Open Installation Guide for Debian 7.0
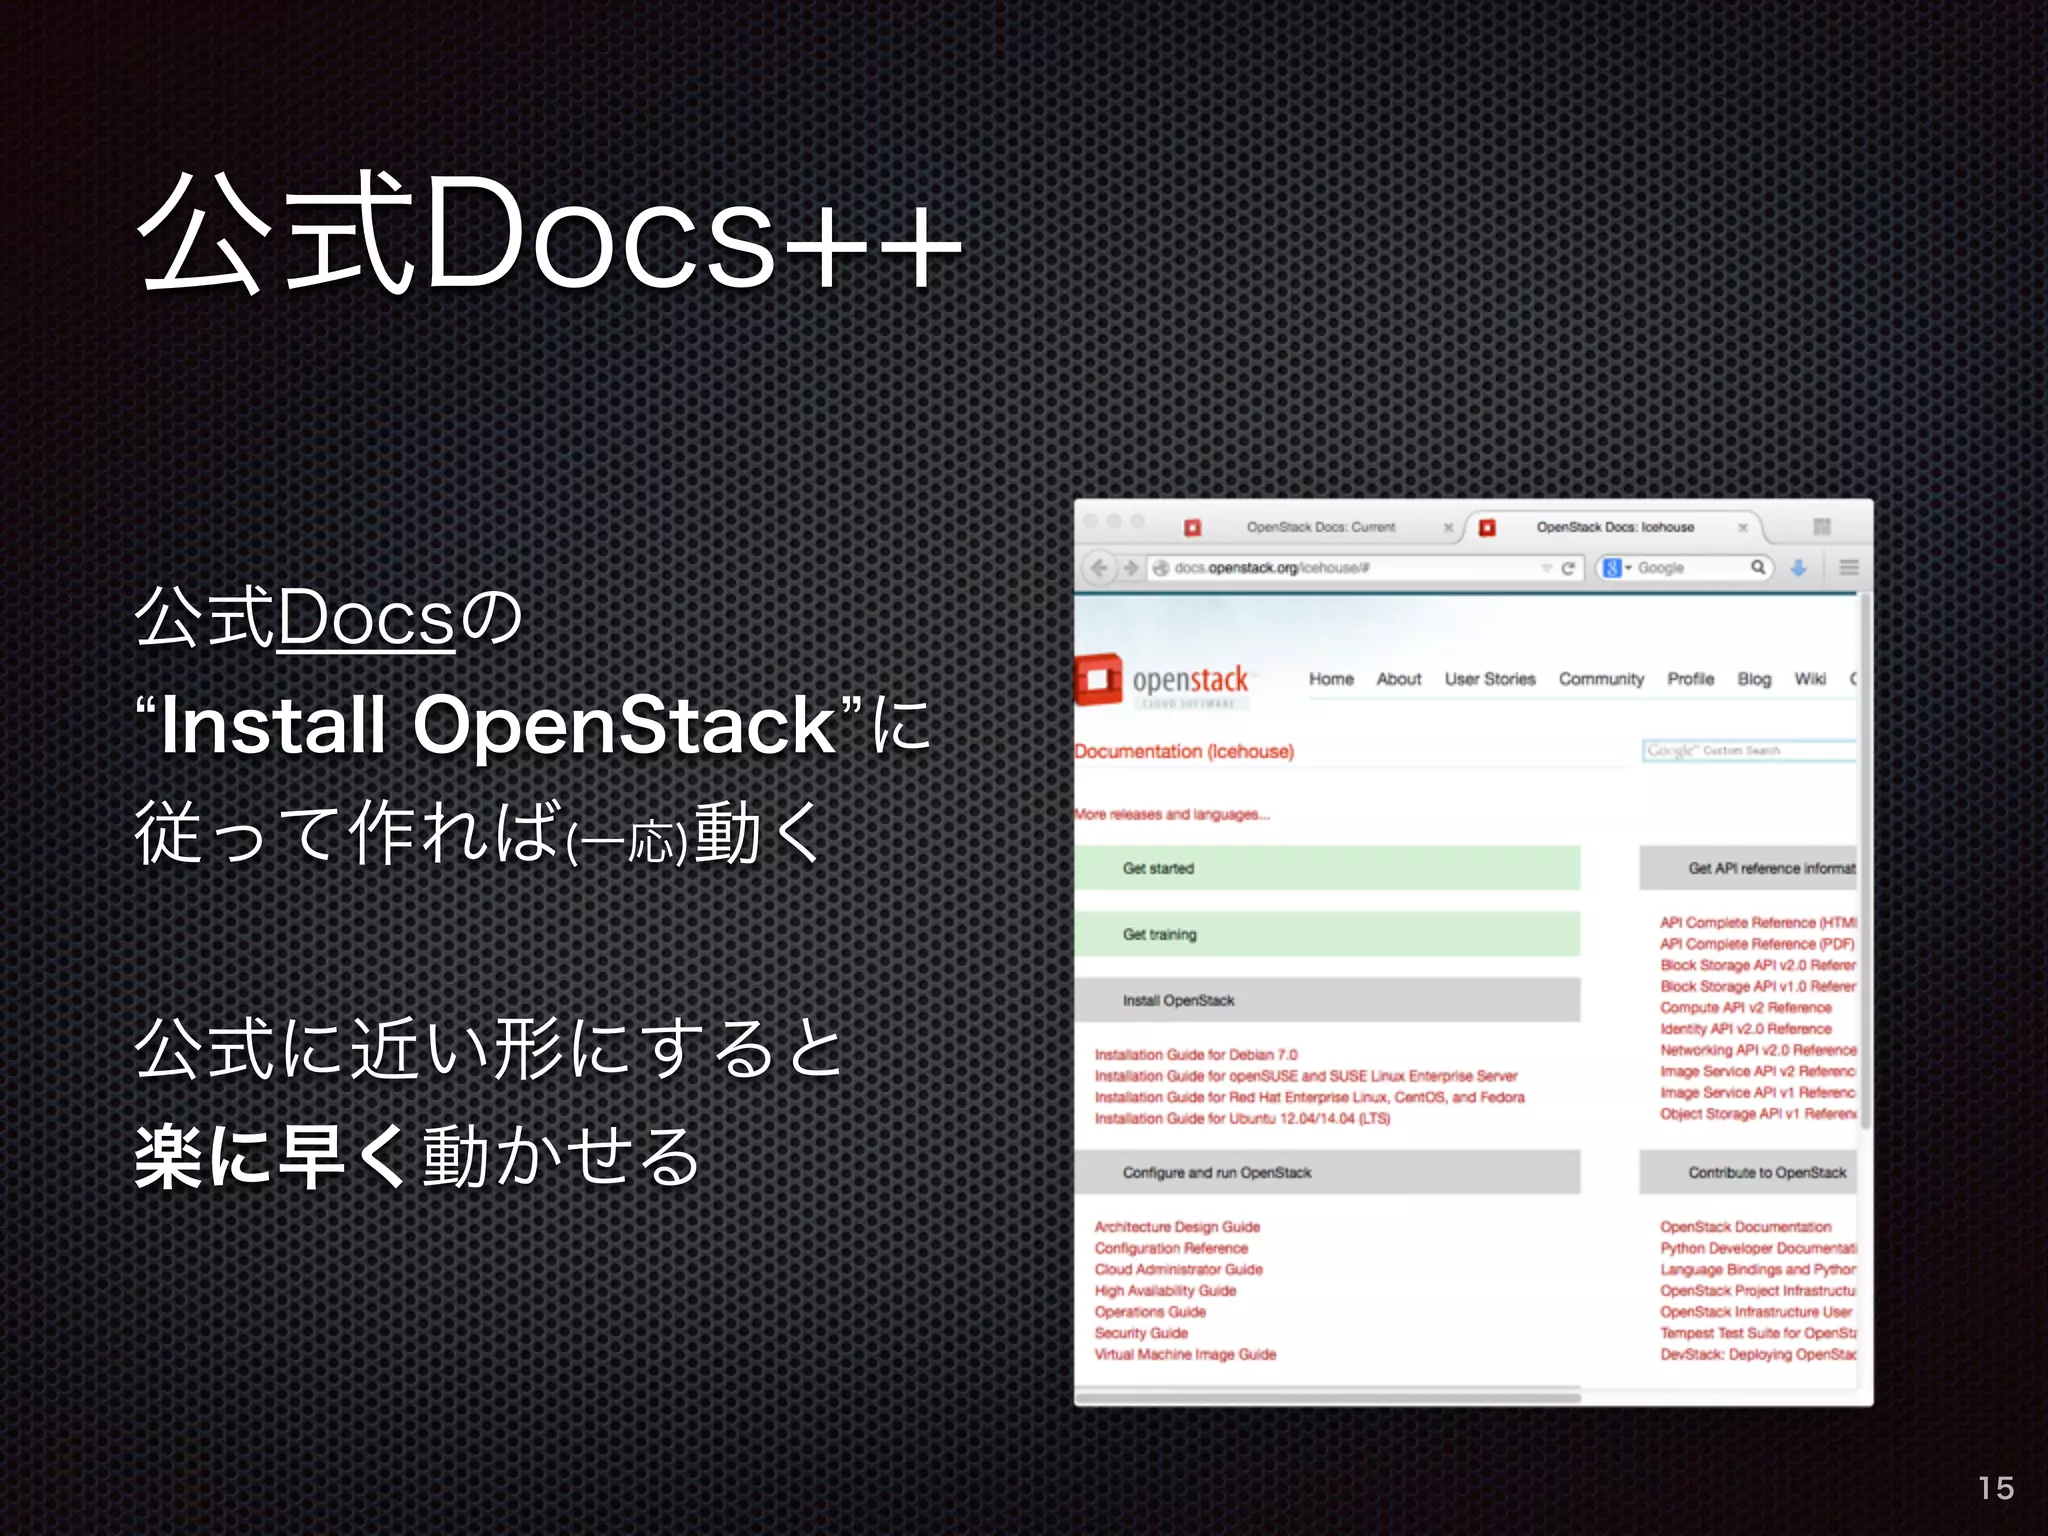The height and width of the screenshot is (1536, 2048). [x=1195, y=1055]
